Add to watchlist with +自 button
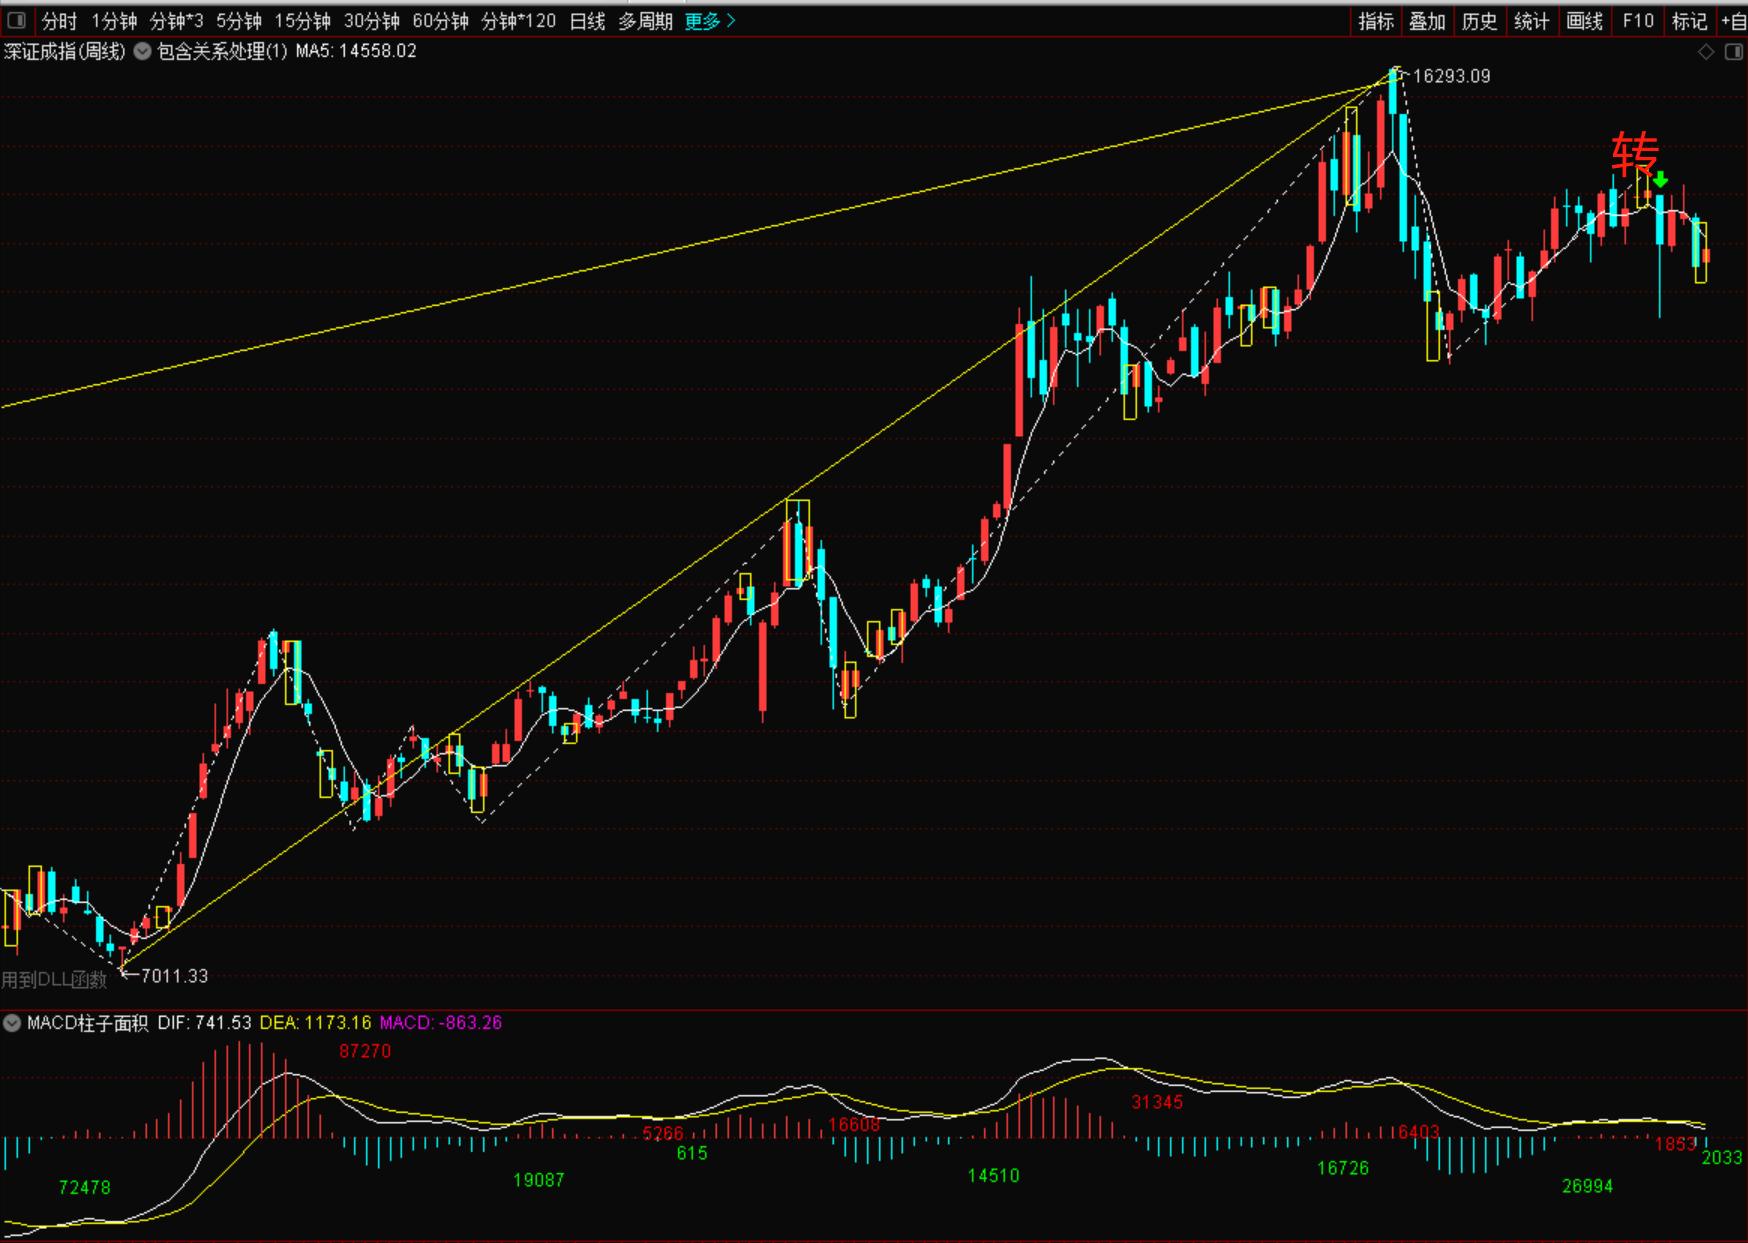 (x=1734, y=21)
